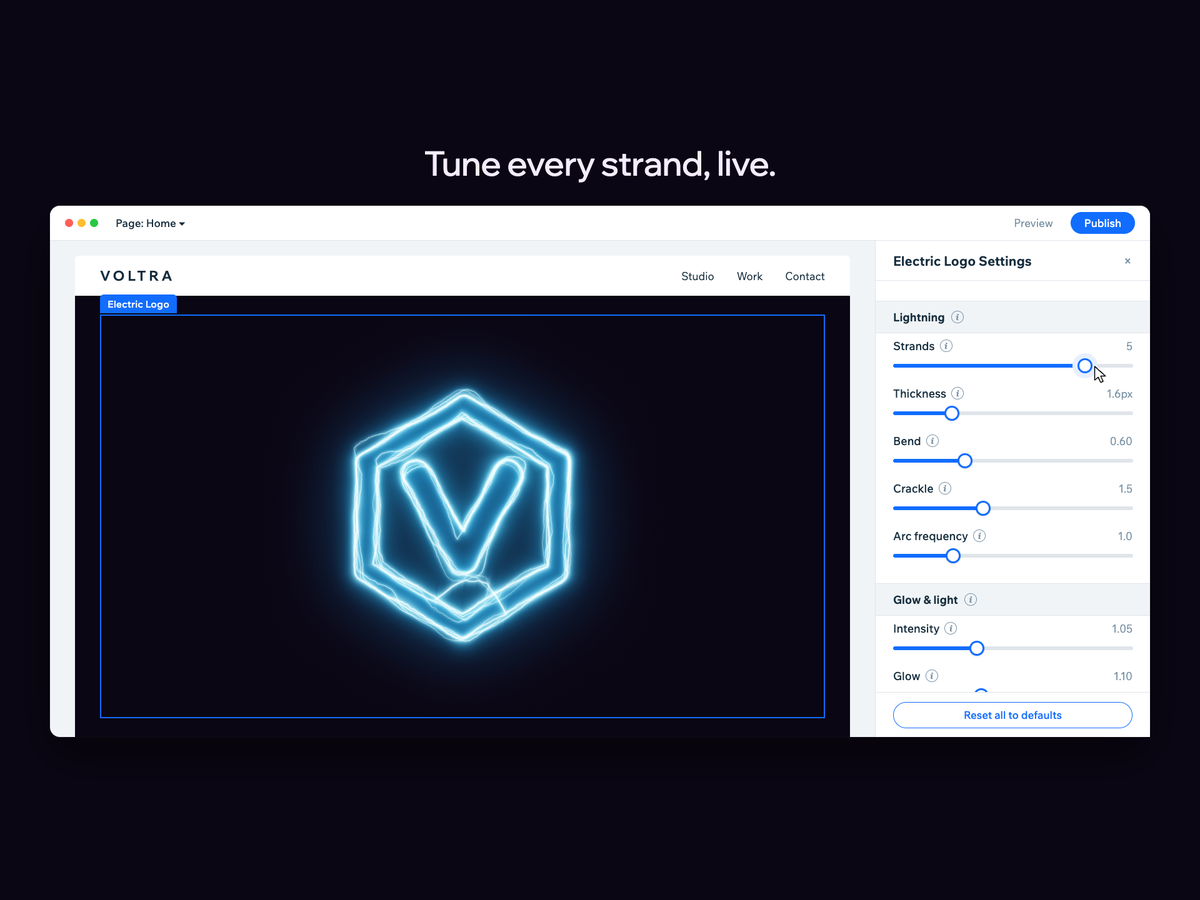The width and height of the screenshot is (1200, 900).
Task: Click the VOLTRA site logo text
Action: (137, 276)
